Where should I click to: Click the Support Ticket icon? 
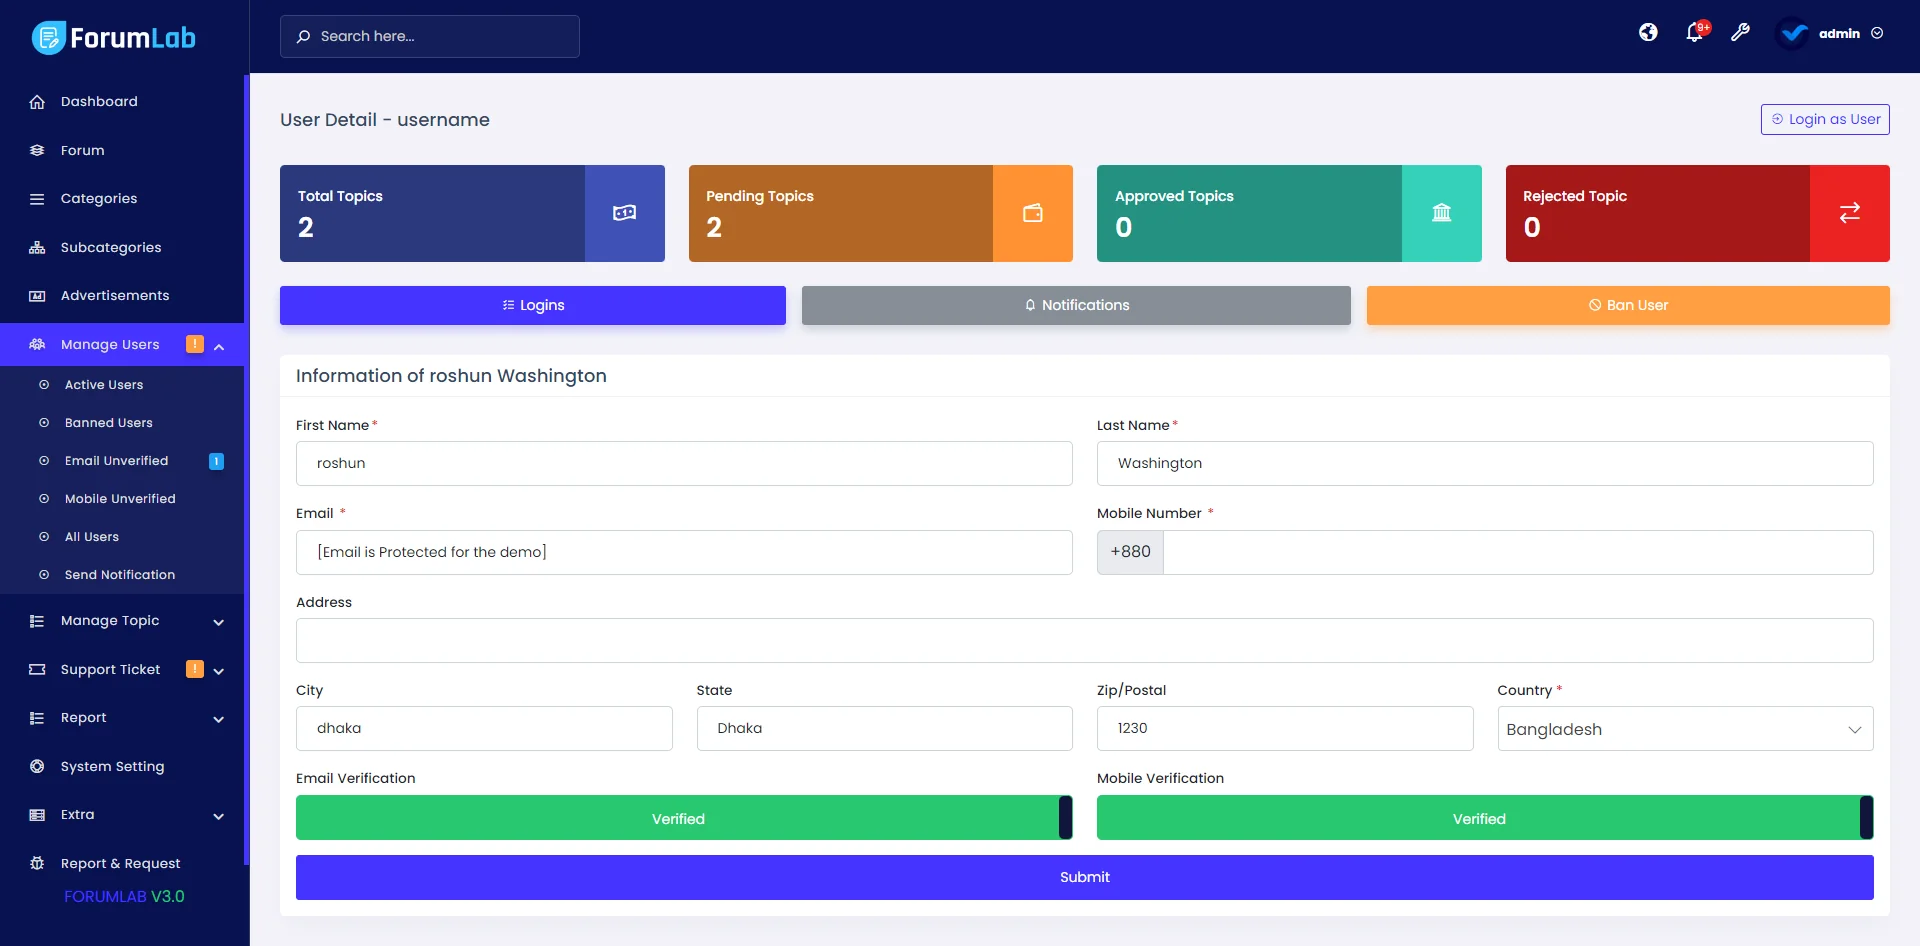(37, 669)
